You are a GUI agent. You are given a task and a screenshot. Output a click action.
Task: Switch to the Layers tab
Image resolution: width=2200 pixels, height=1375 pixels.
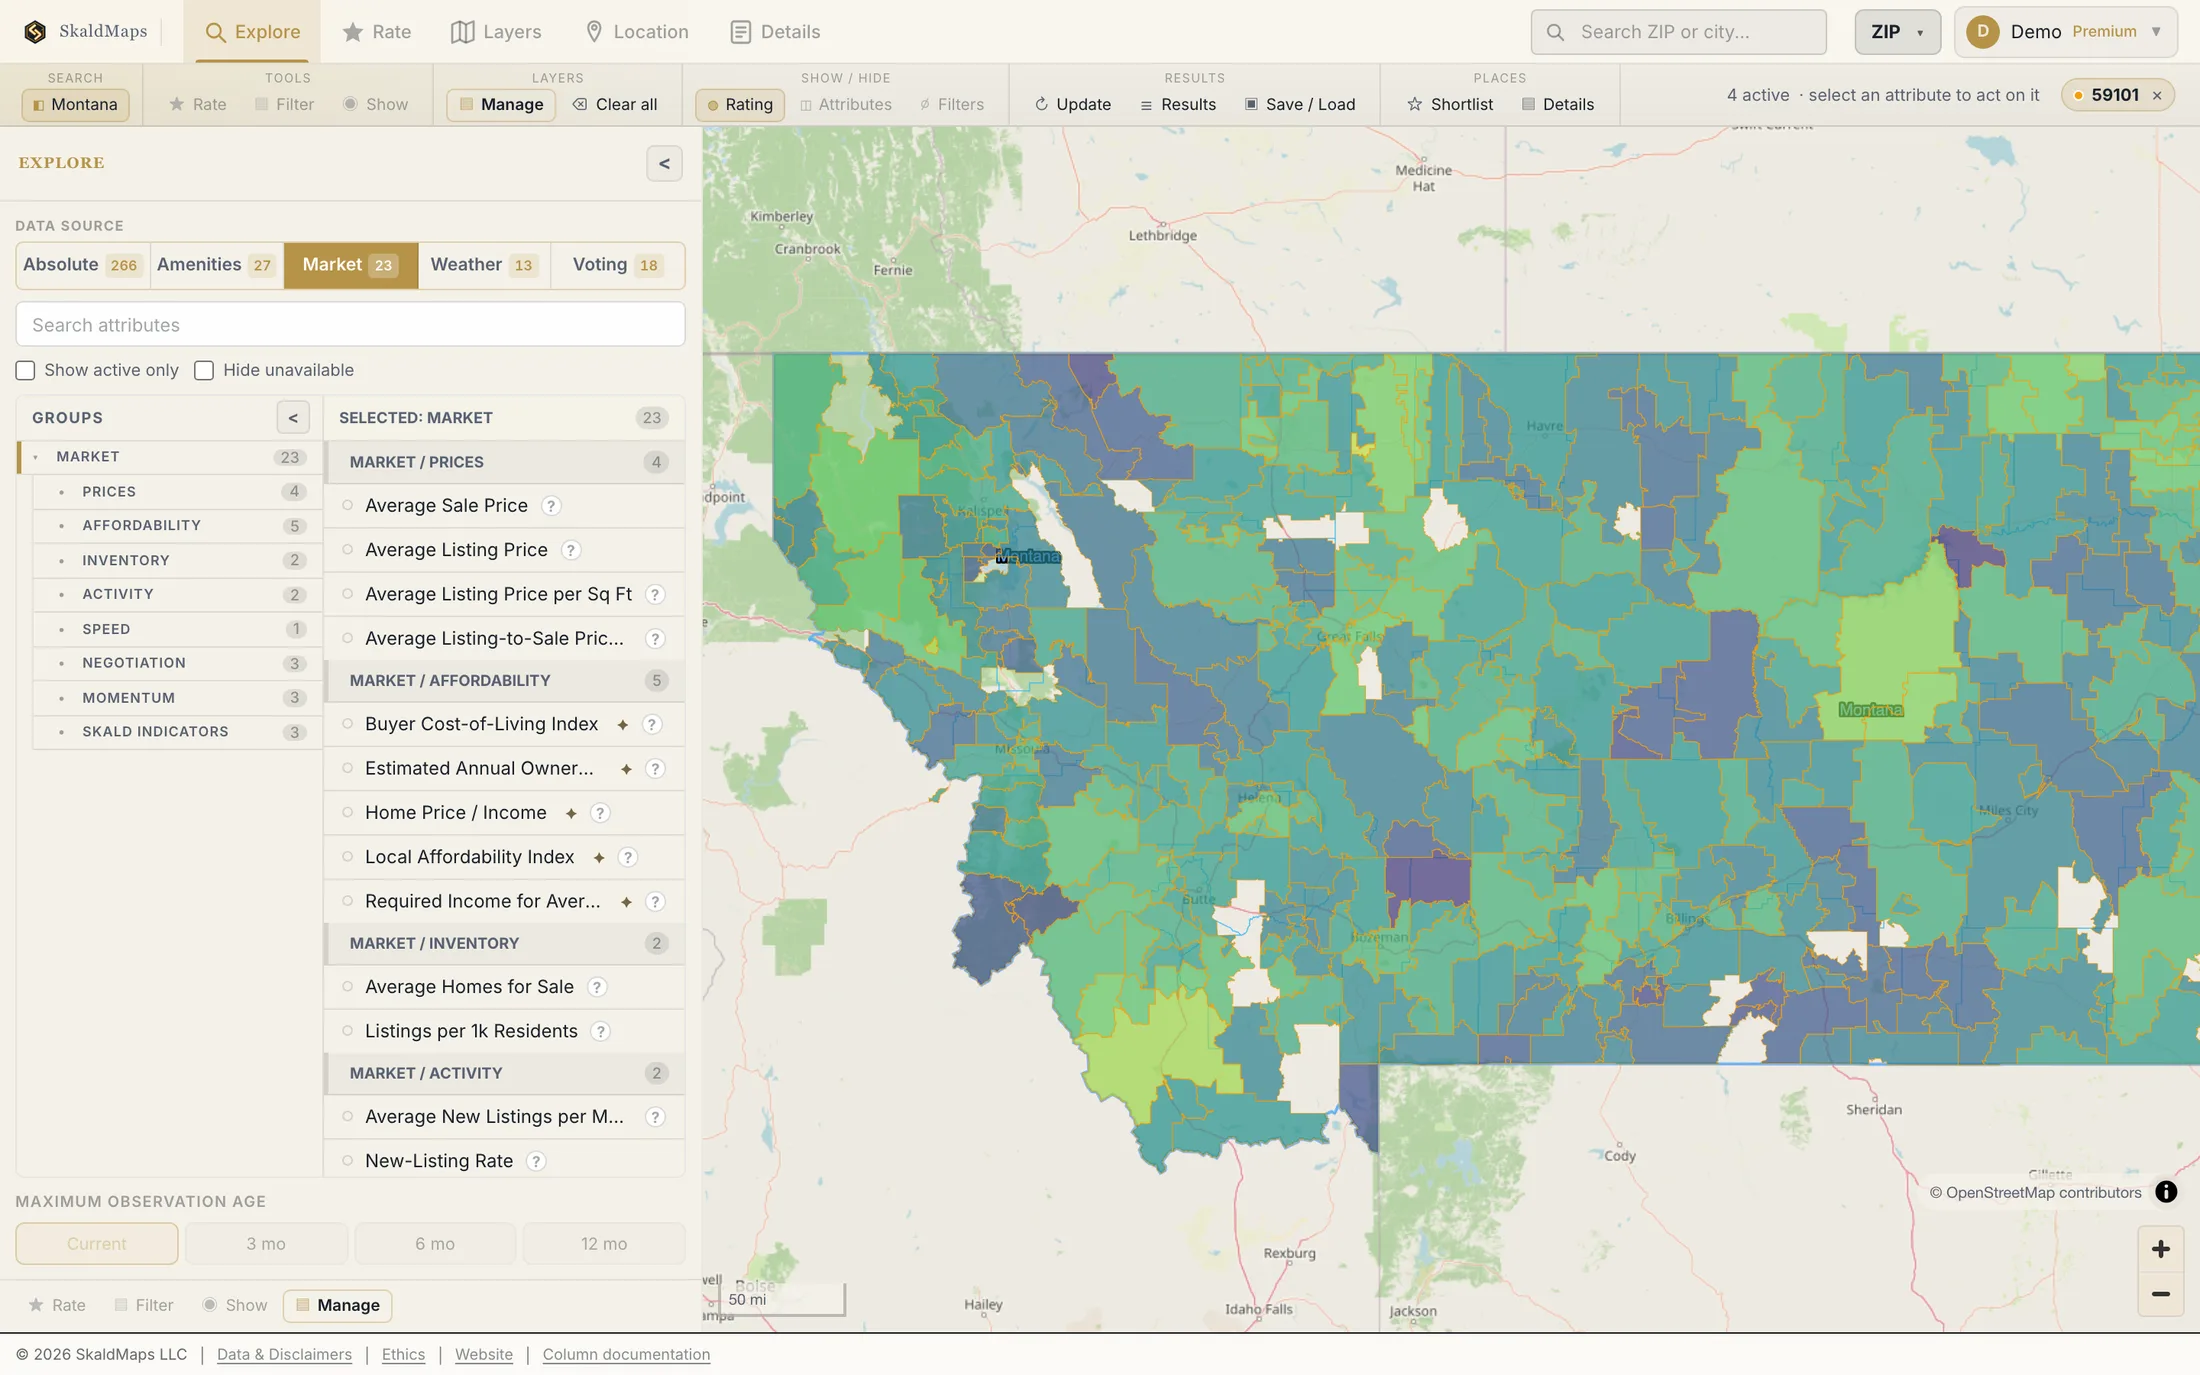pyautogui.click(x=496, y=32)
